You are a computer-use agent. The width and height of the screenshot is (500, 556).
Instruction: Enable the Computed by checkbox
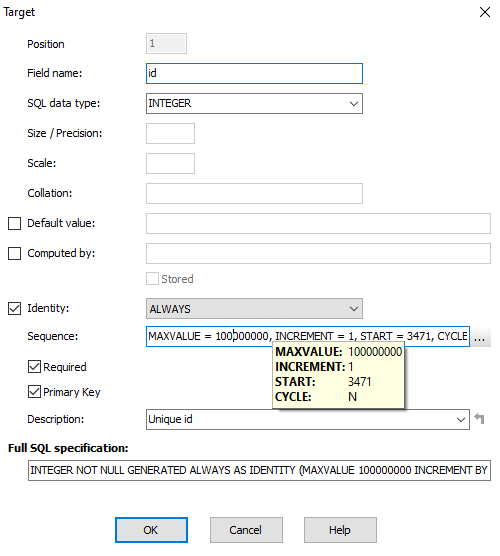(x=15, y=254)
